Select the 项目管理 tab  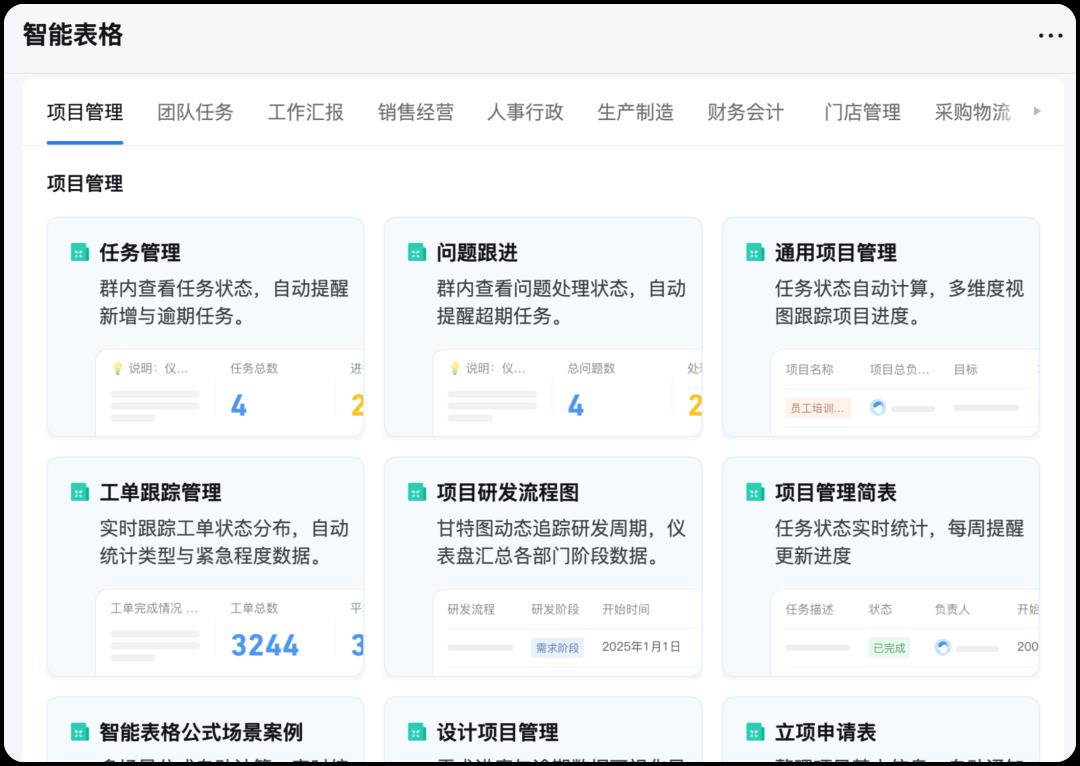pos(85,112)
